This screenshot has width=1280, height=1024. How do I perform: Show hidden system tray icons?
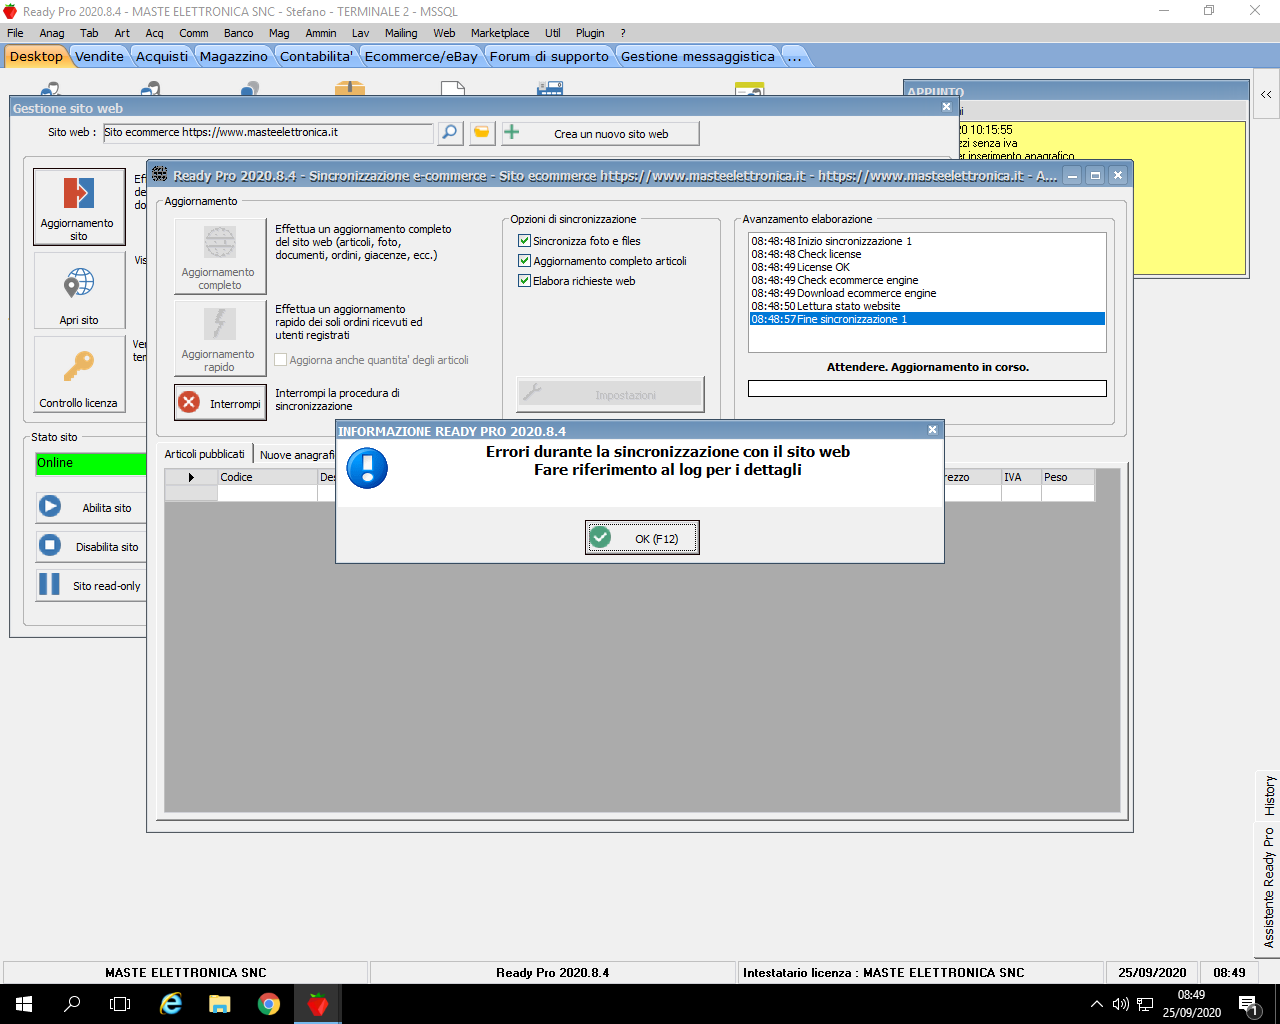1097,1004
